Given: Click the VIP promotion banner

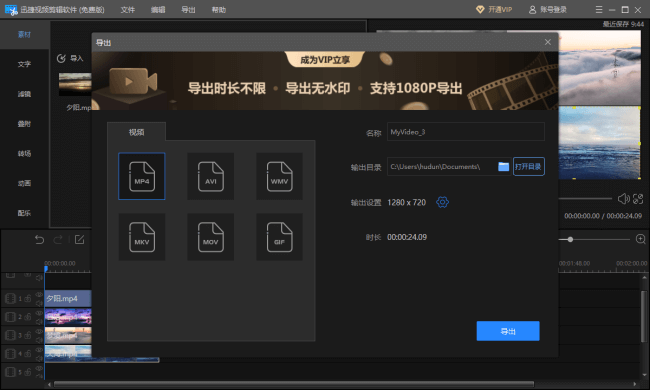Looking at the screenshot, I should (x=325, y=81).
